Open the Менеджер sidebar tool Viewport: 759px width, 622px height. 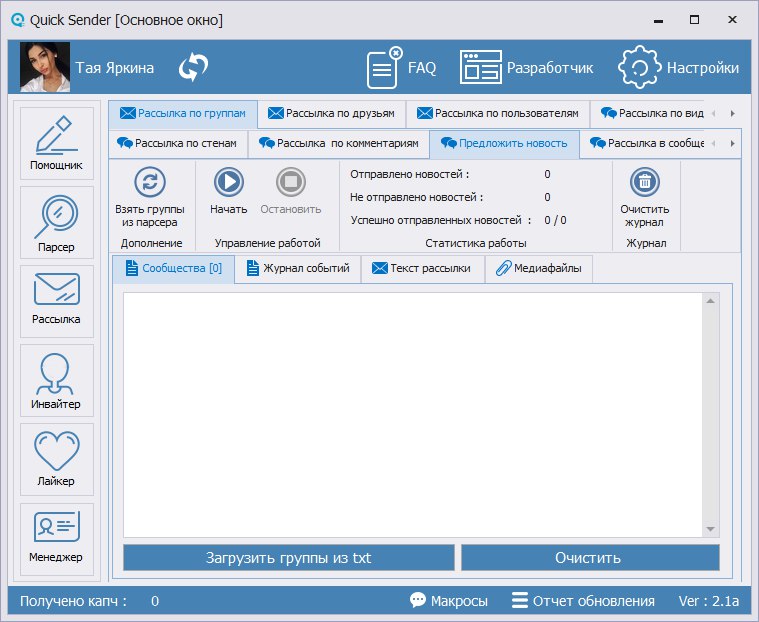pos(57,537)
